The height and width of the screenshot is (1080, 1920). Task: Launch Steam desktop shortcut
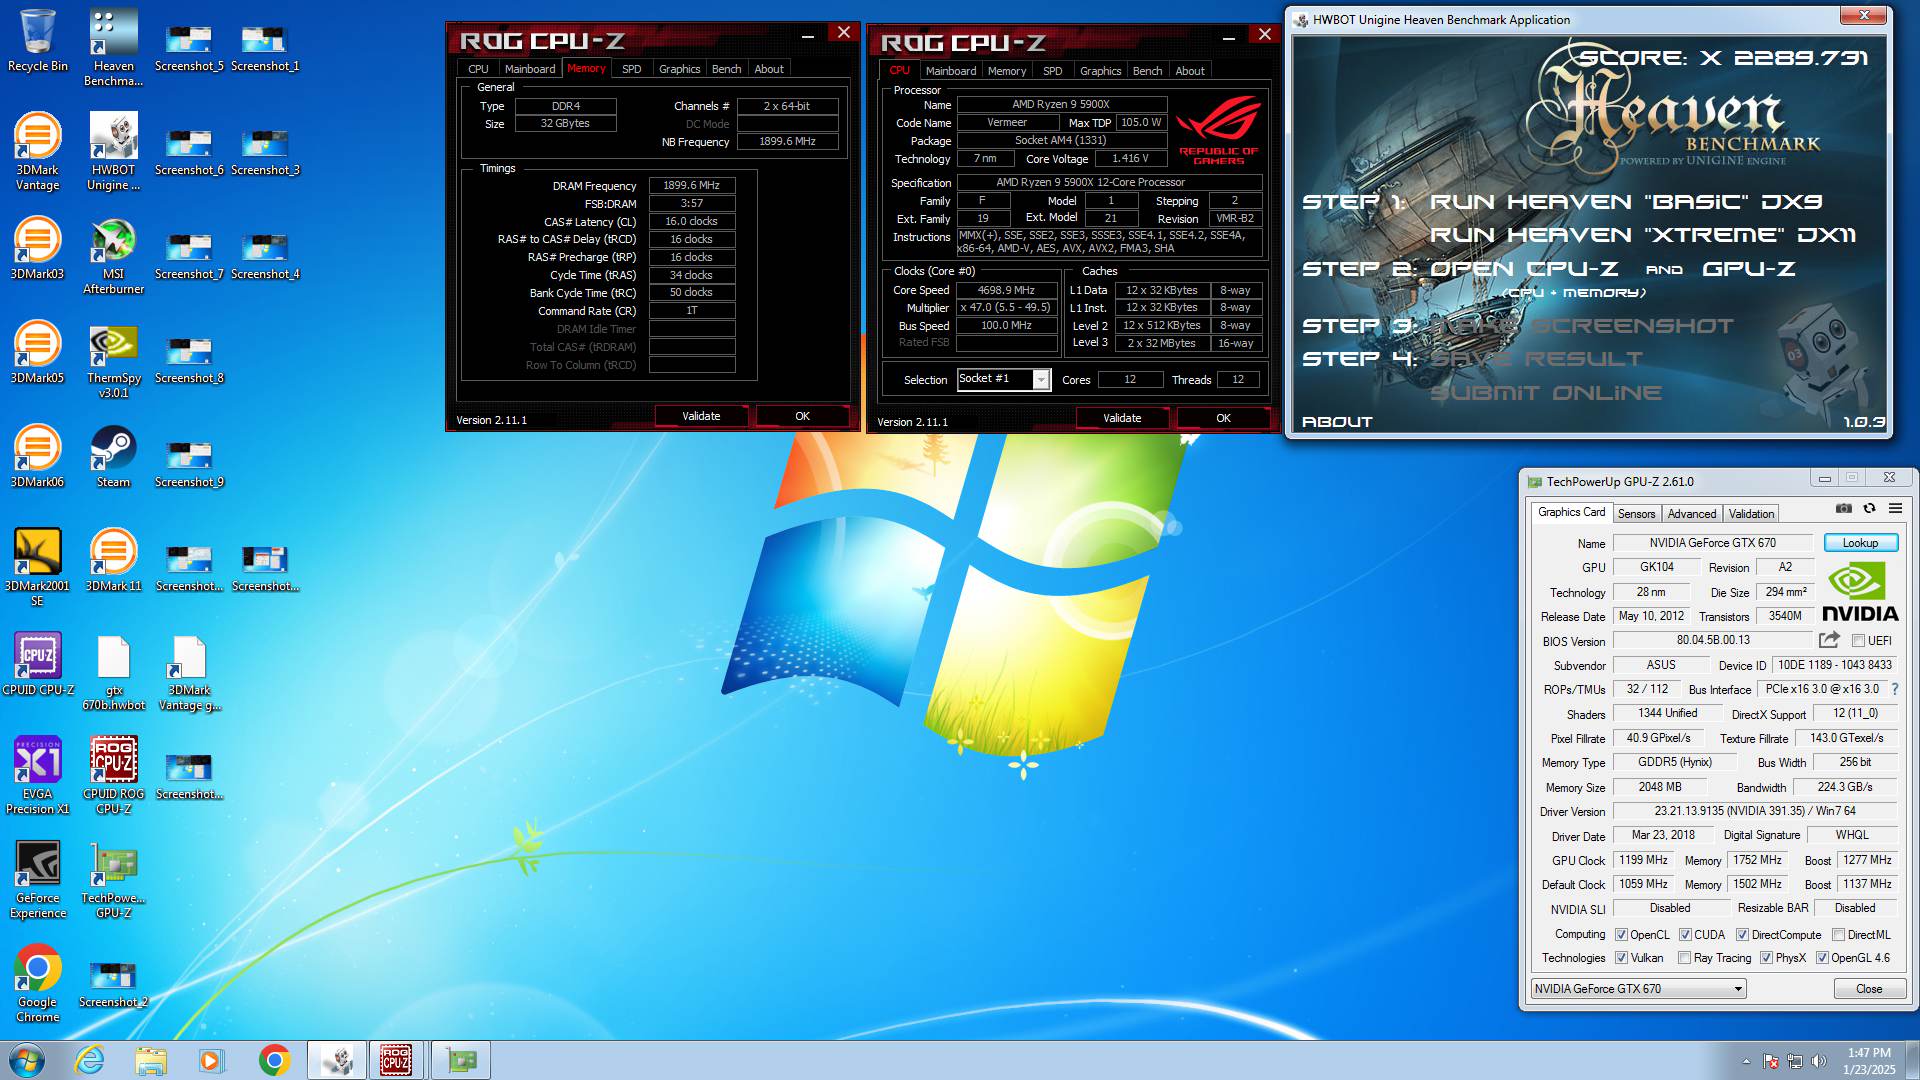point(113,455)
